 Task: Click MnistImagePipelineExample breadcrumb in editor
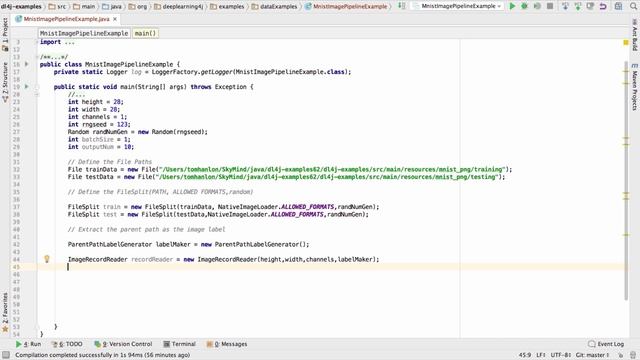point(84,33)
